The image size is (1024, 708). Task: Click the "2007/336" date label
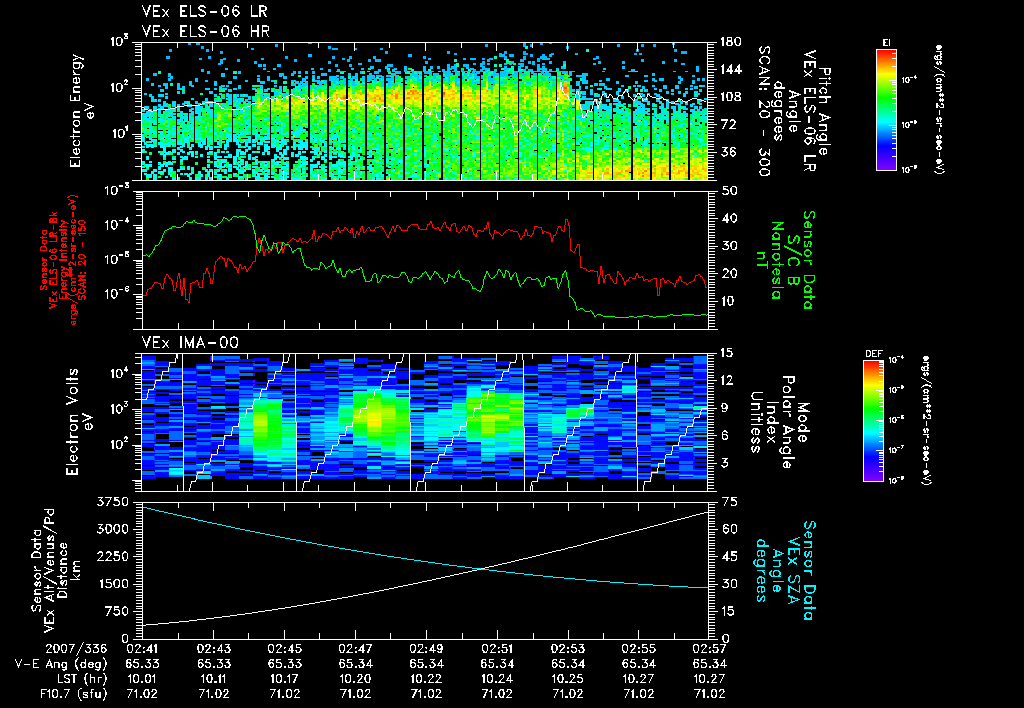click(74, 649)
